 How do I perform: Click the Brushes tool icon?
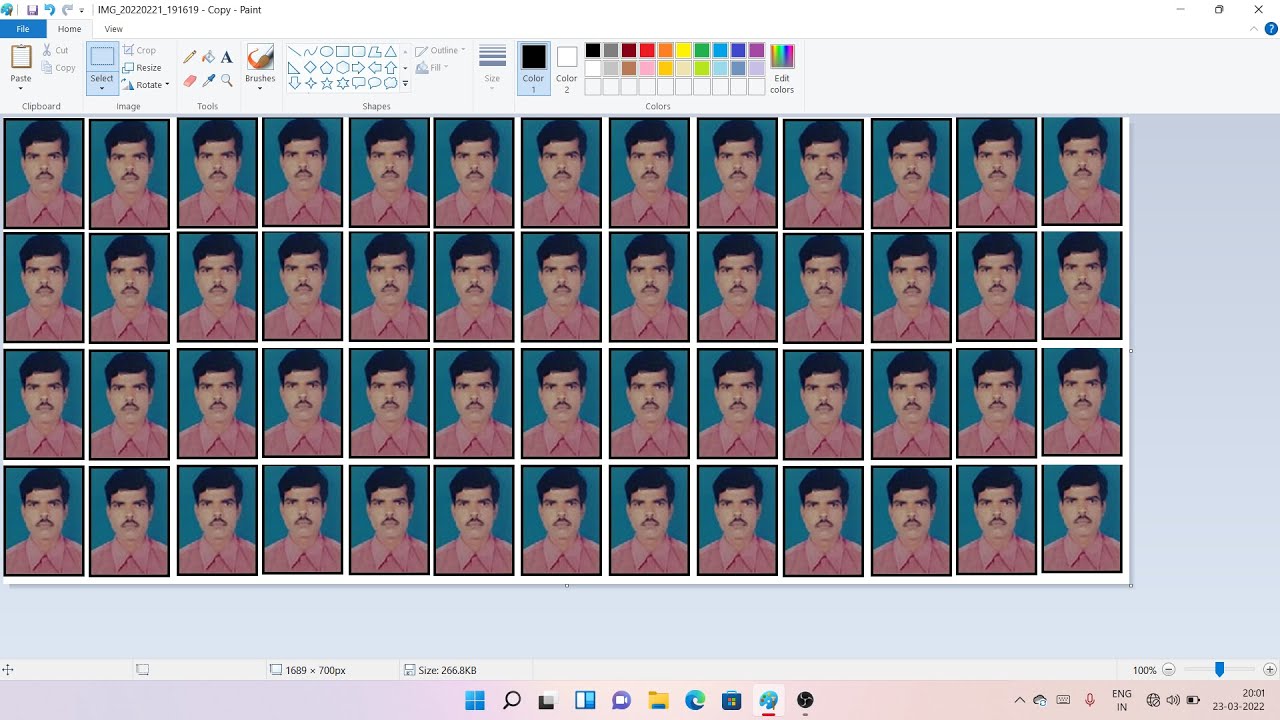click(260, 57)
